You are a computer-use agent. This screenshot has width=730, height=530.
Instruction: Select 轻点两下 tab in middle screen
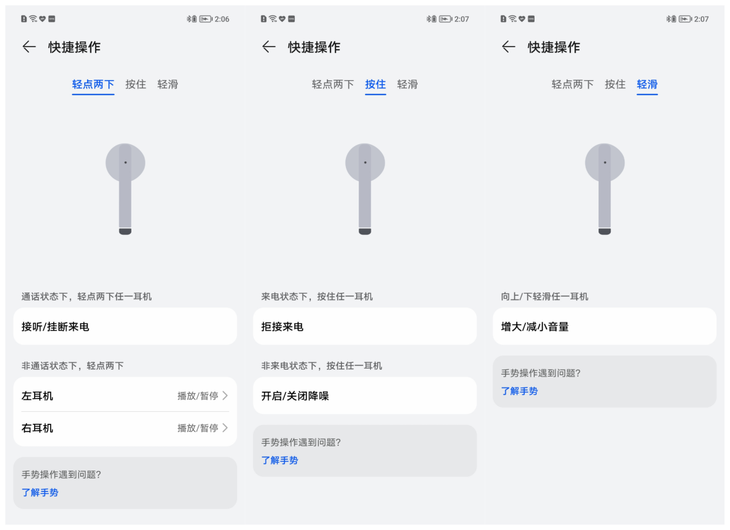coord(333,85)
